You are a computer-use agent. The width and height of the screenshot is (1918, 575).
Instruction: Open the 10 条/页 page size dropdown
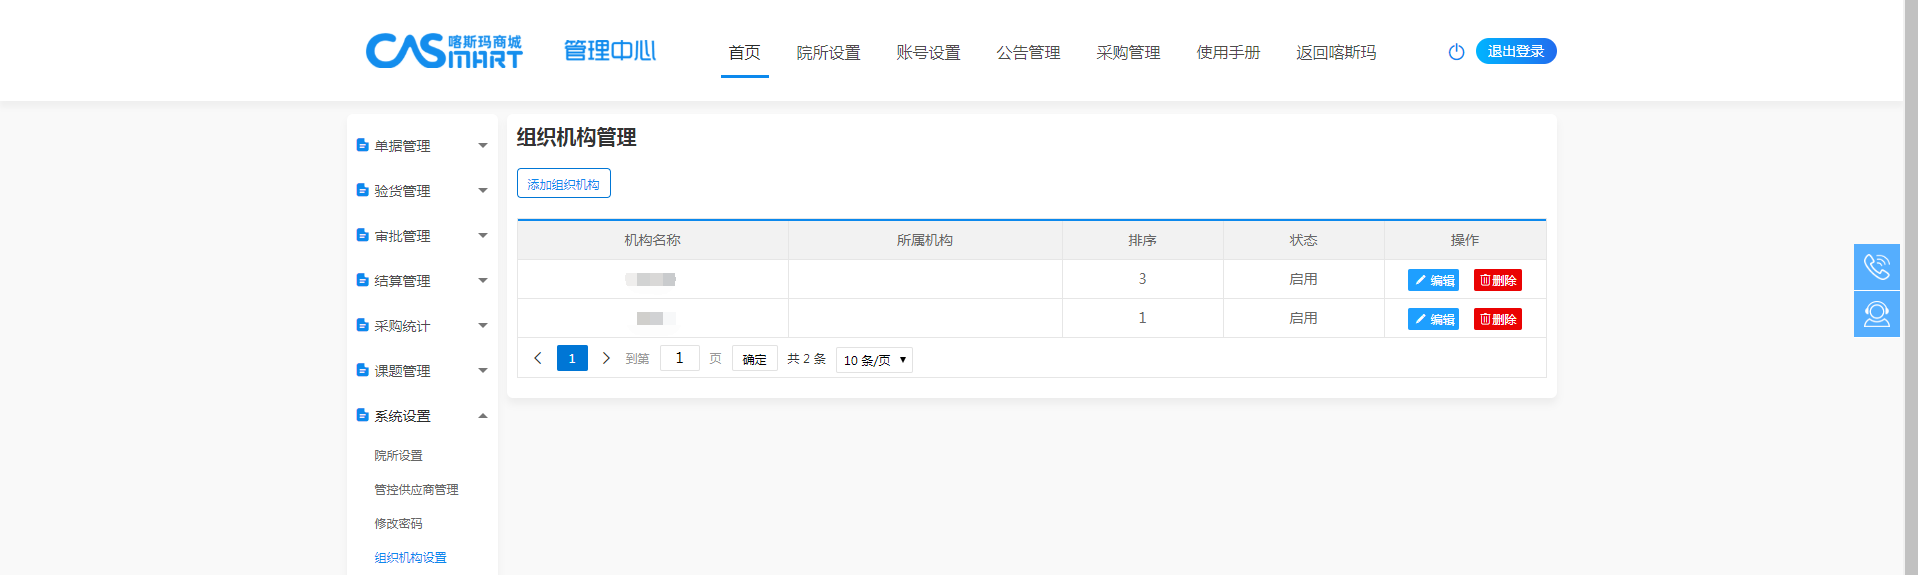pyautogui.click(x=874, y=360)
